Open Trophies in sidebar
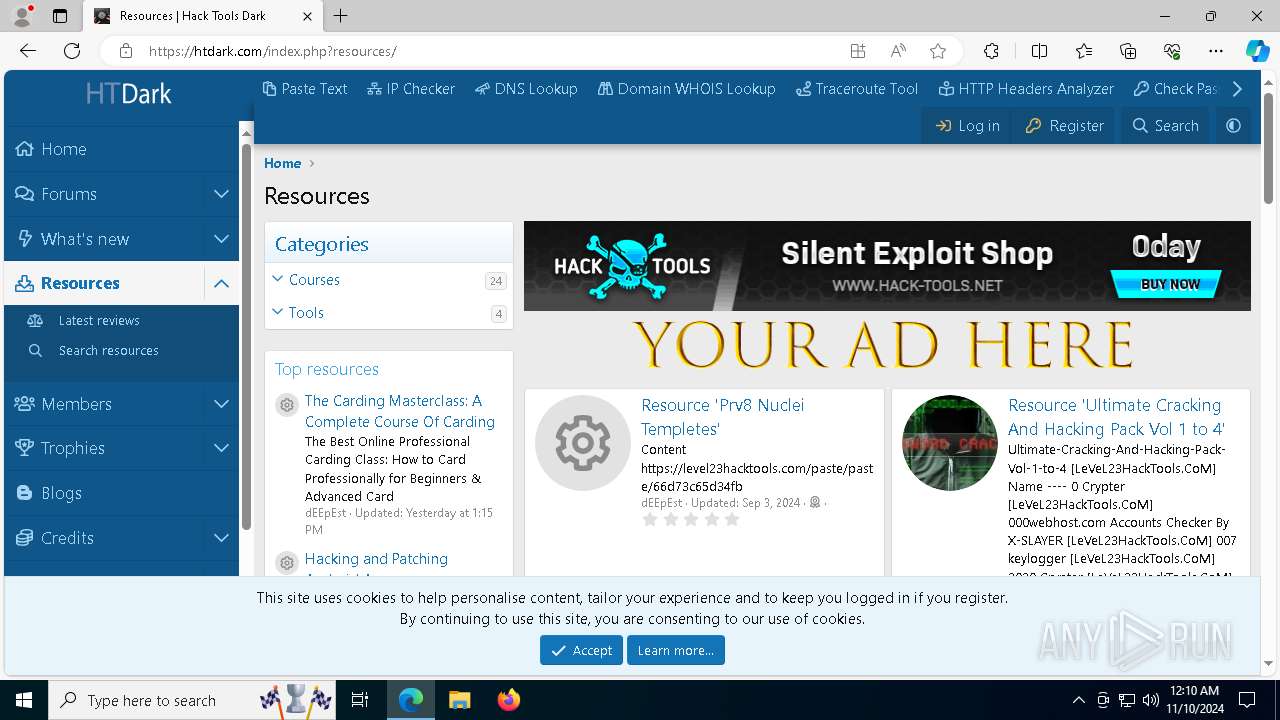This screenshot has height=720, width=1280. point(104,448)
